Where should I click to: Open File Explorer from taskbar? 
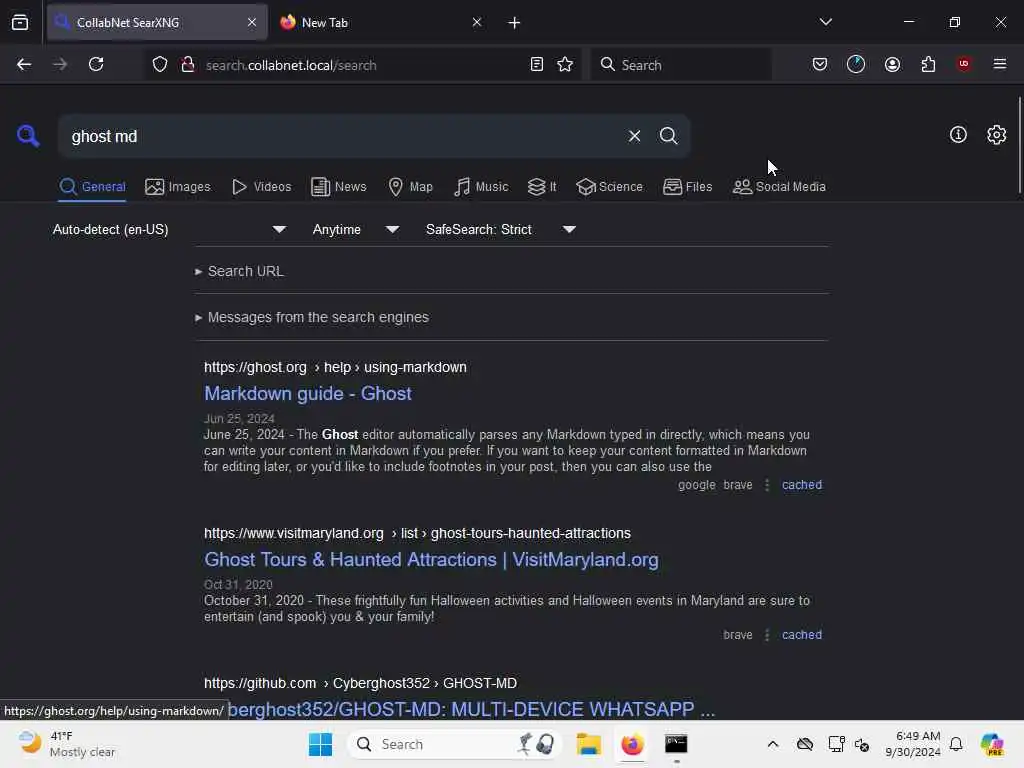588,744
